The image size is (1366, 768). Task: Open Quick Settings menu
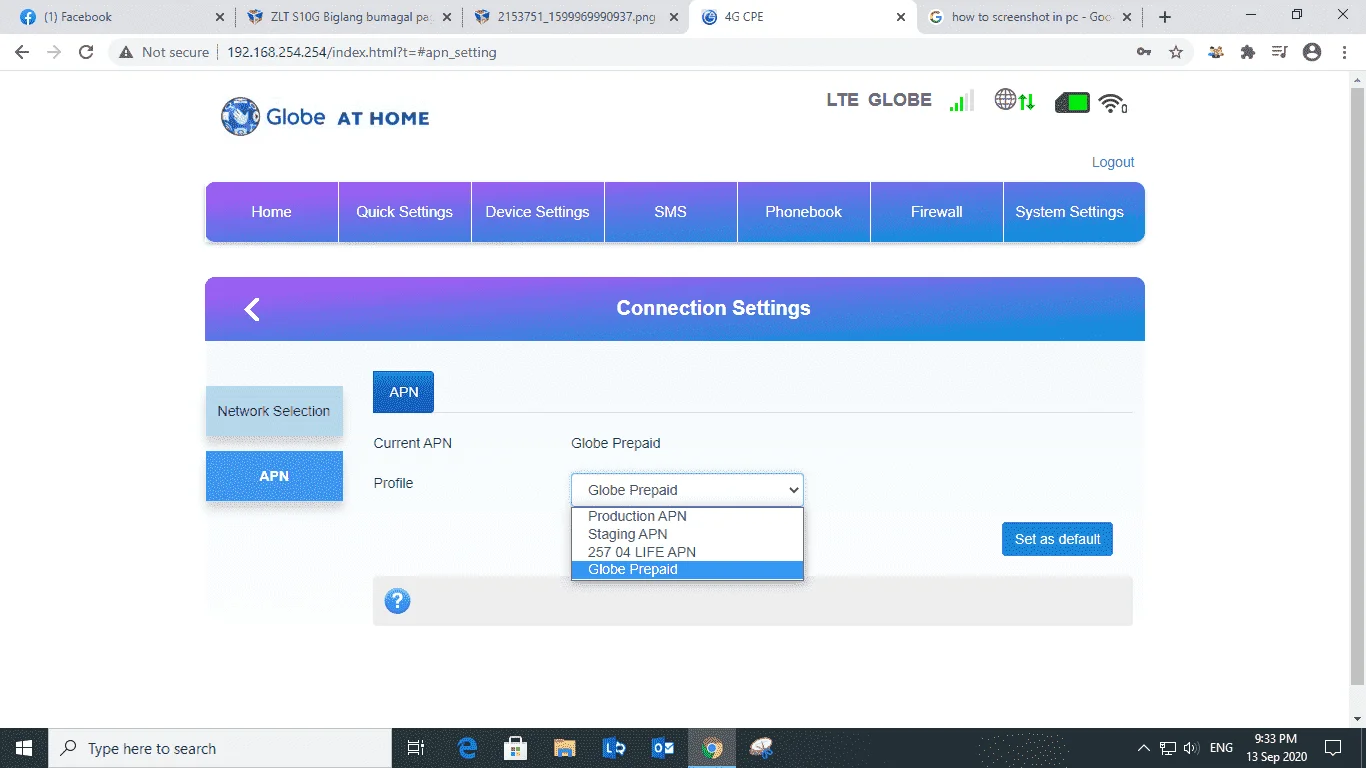pyautogui.click(x=404, y=212)
